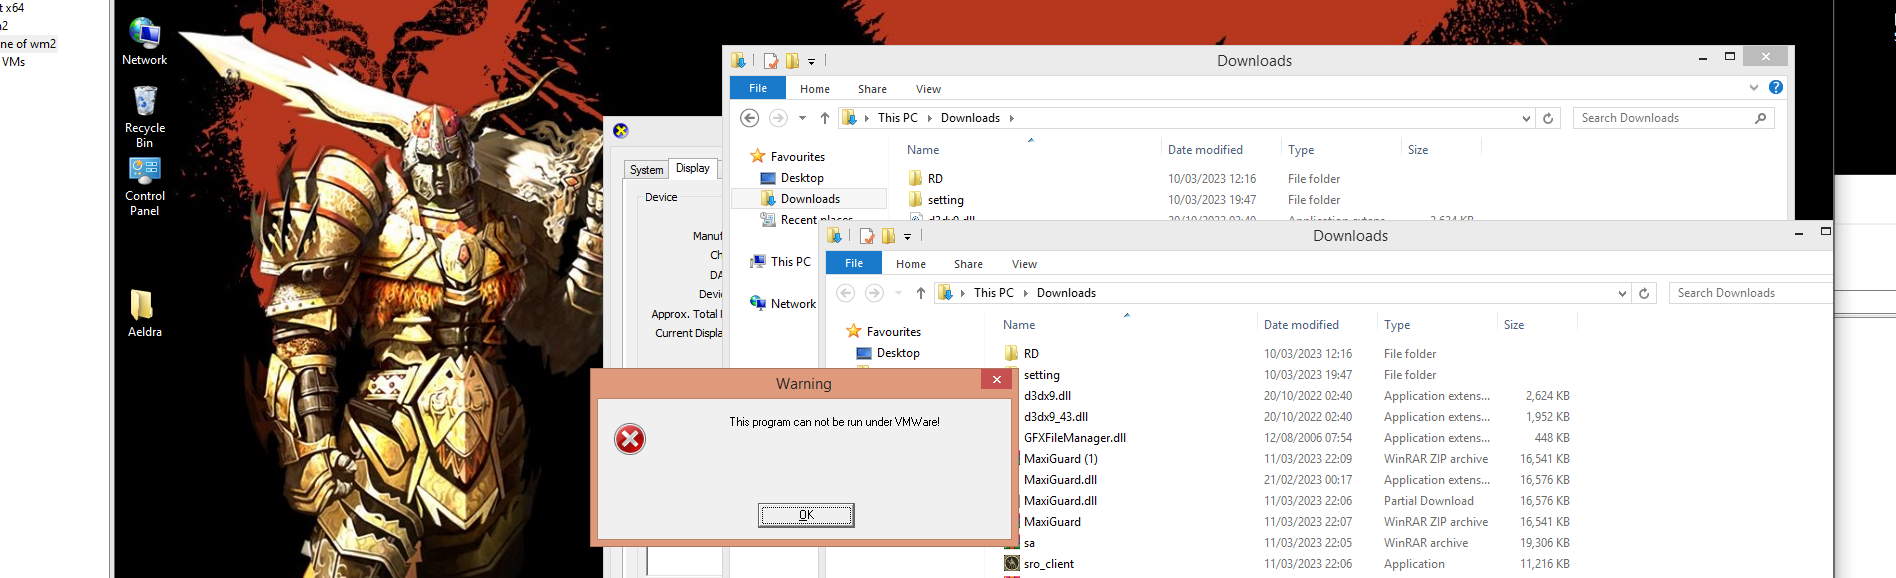Open the Share tab in rear Downloads window
The image size is (1896, 578).
click(x=872, y=89)
